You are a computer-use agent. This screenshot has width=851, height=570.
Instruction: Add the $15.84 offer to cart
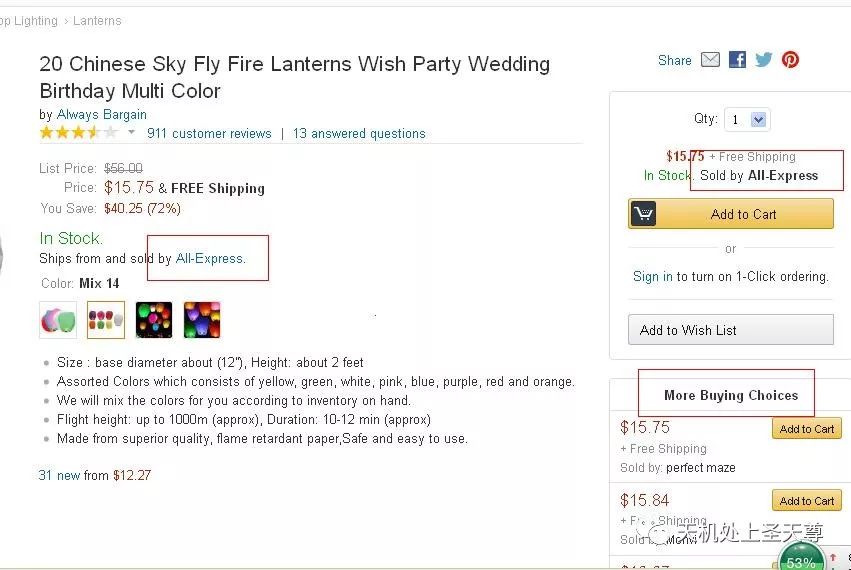point(806,501)
